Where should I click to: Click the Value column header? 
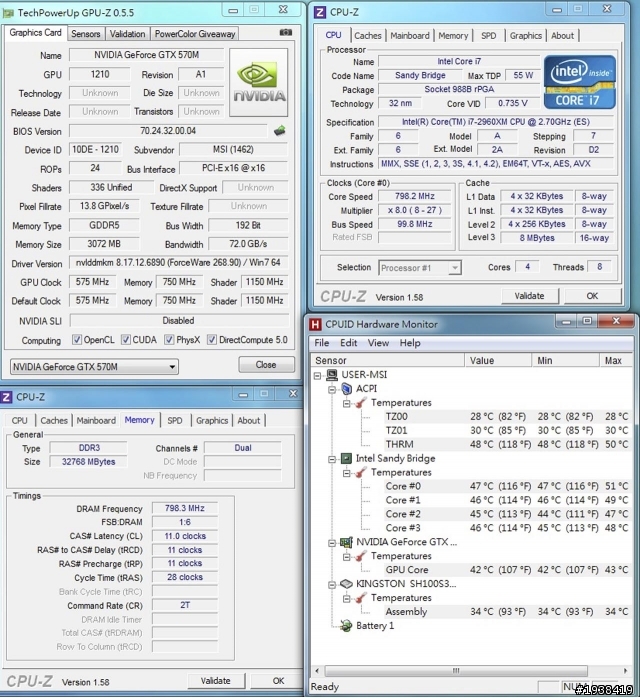point(498,360)
